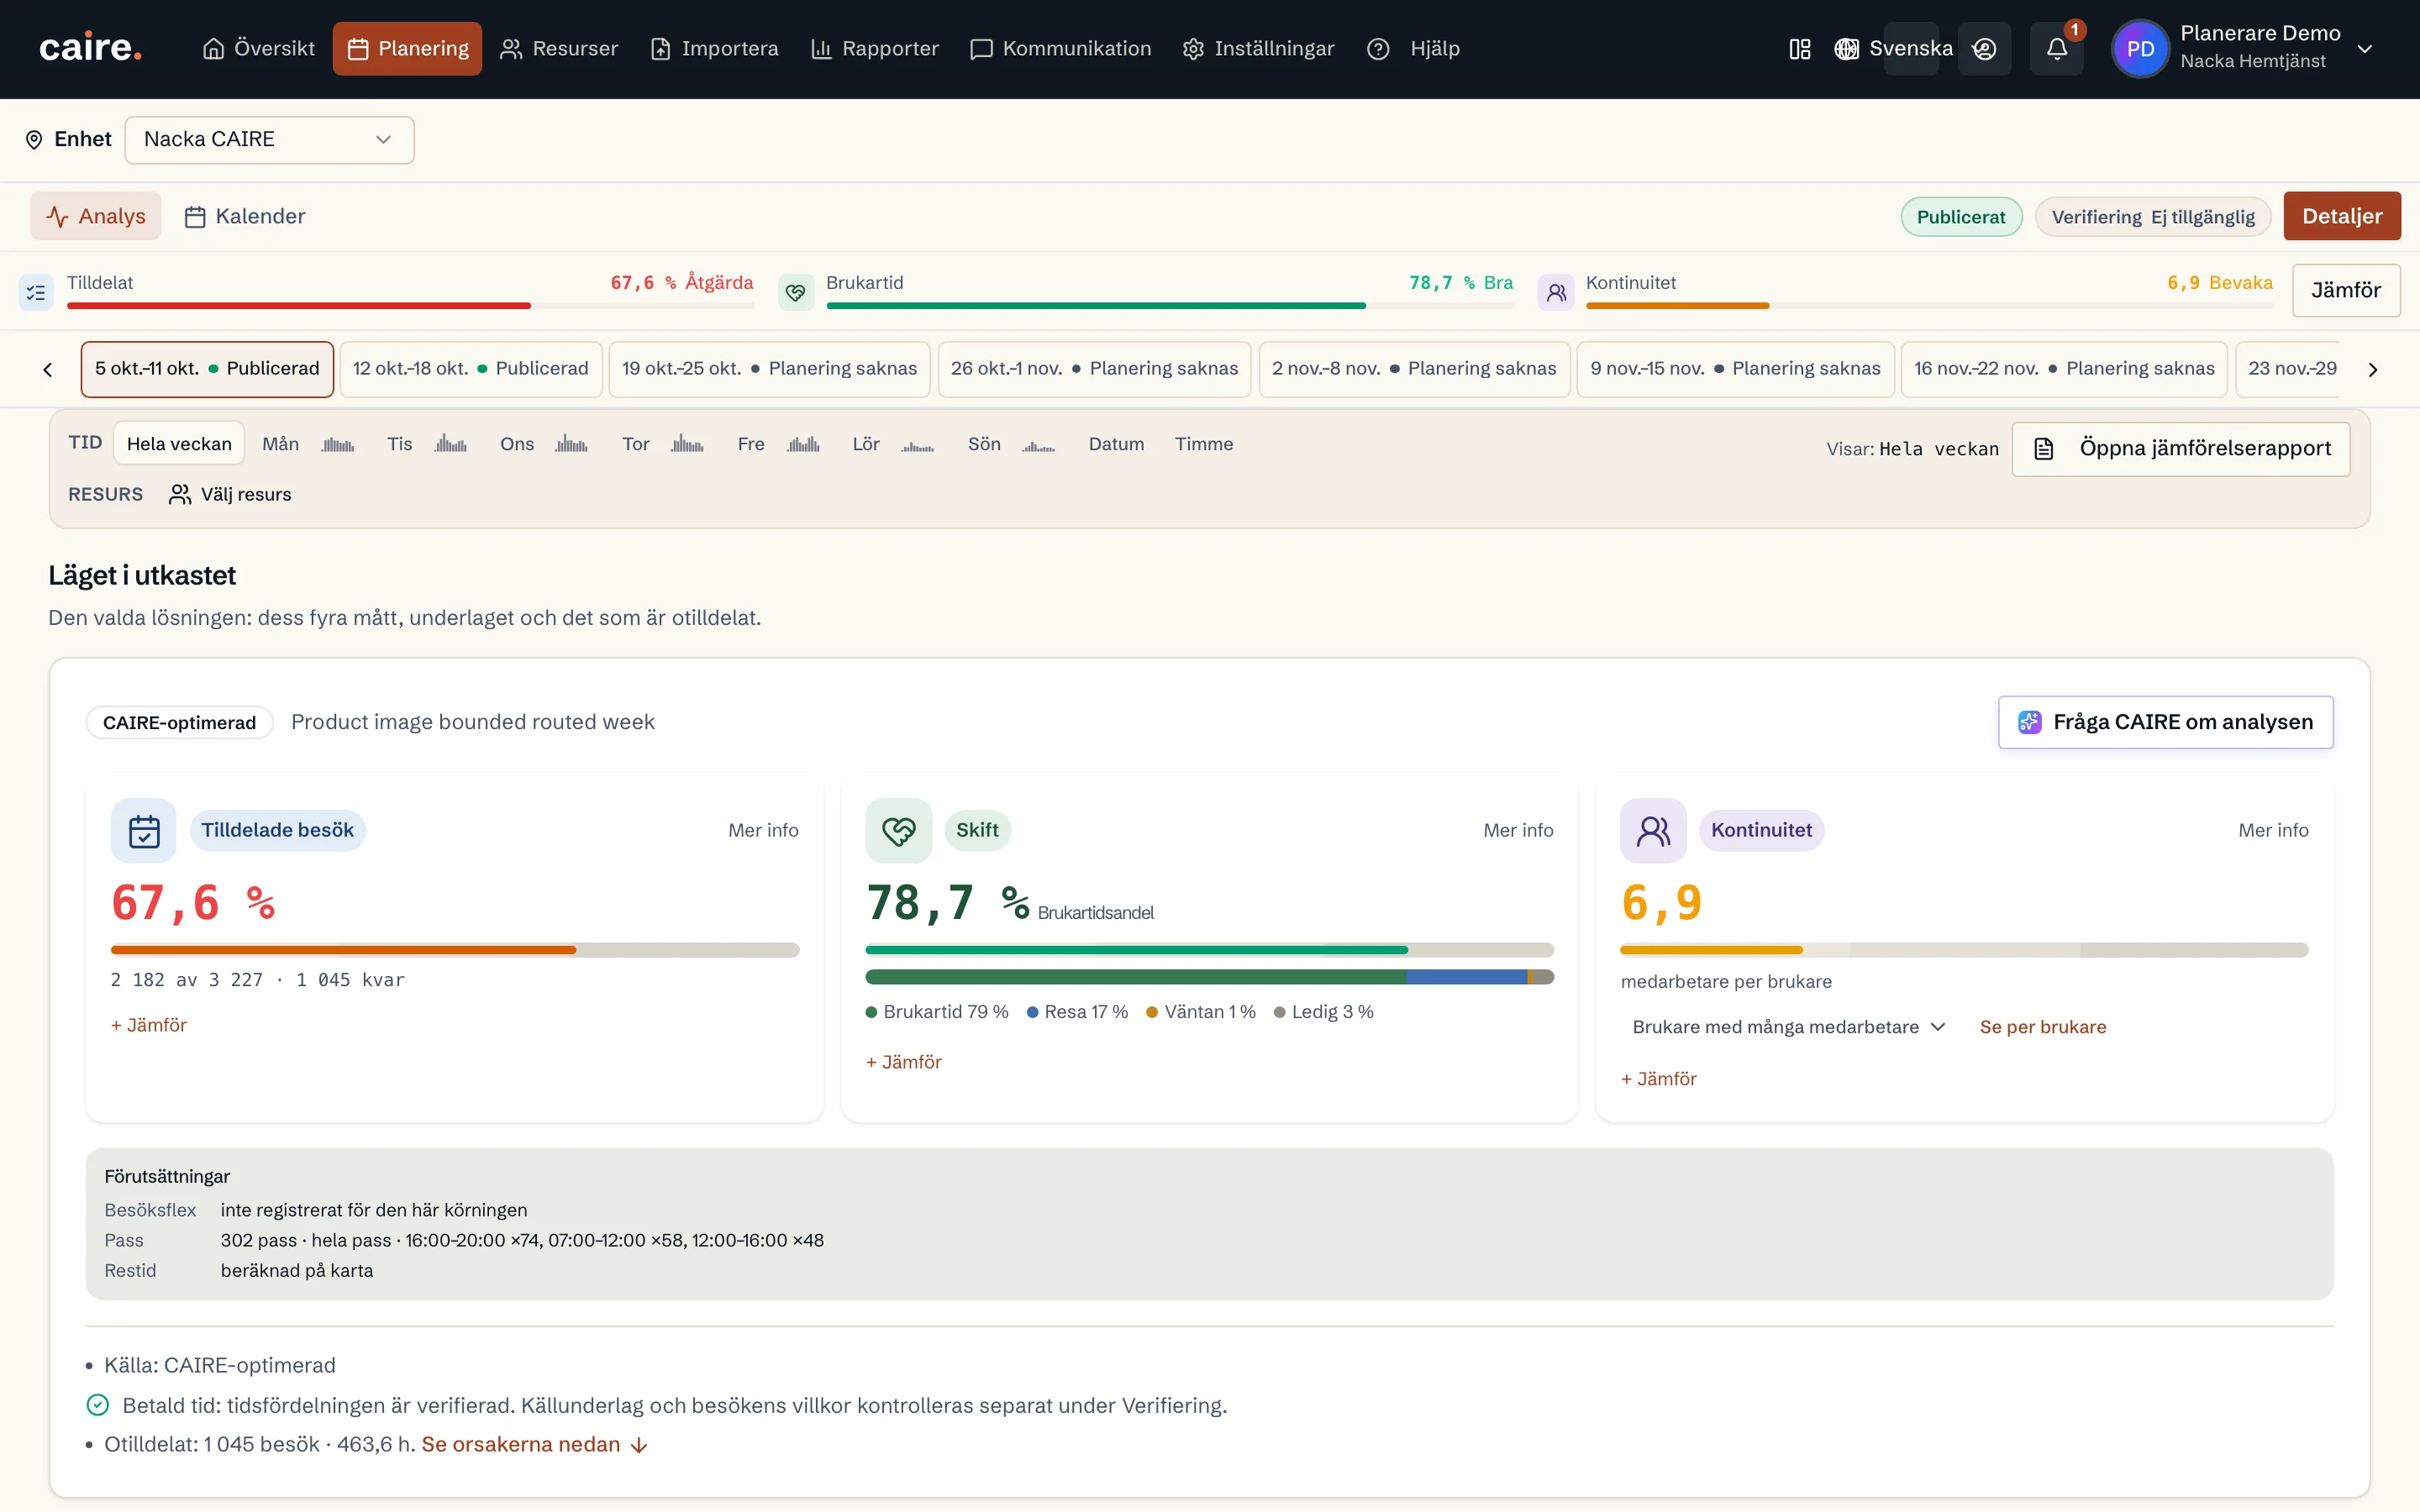The height and width of the screenshot is (1512, 2420).
Task: Open the notifications bell
Action: pyautogui.click(x=2056, y=49)
